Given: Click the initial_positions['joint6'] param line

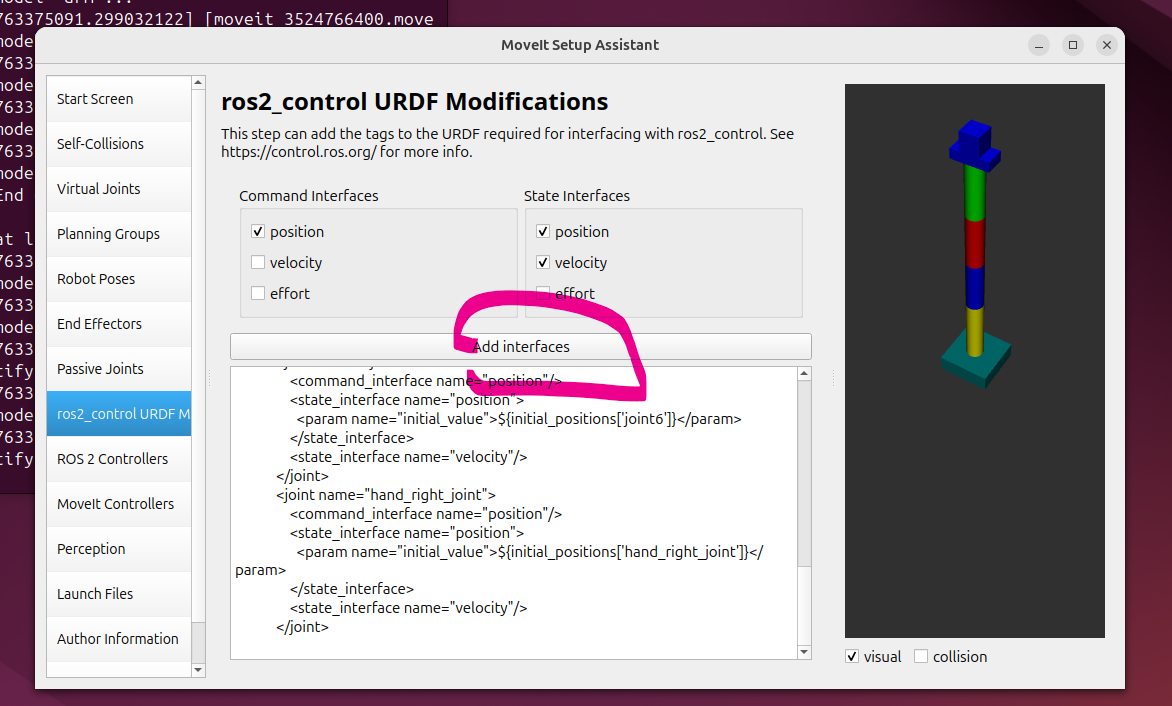Looking at the screenshot, I should 519,418.
